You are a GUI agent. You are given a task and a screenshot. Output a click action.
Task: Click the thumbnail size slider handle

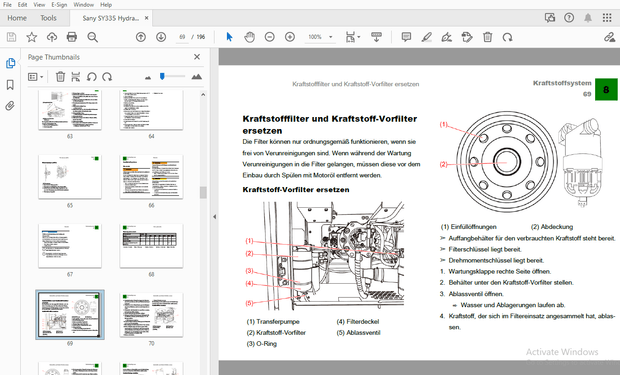tap(162, 76)
